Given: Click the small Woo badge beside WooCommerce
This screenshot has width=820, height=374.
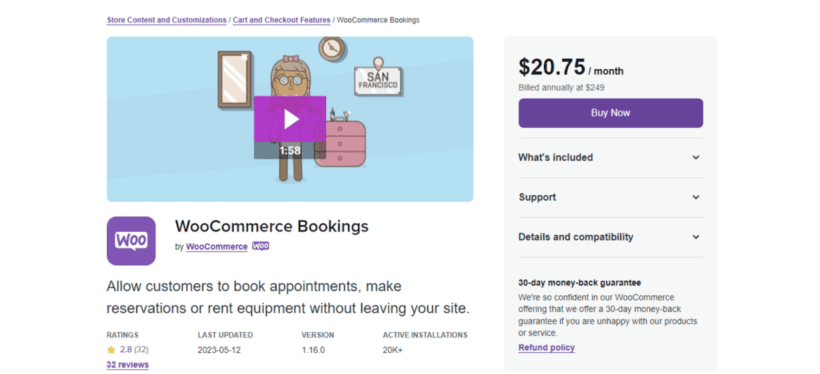Looking at the screenshot, I should 260,246.
